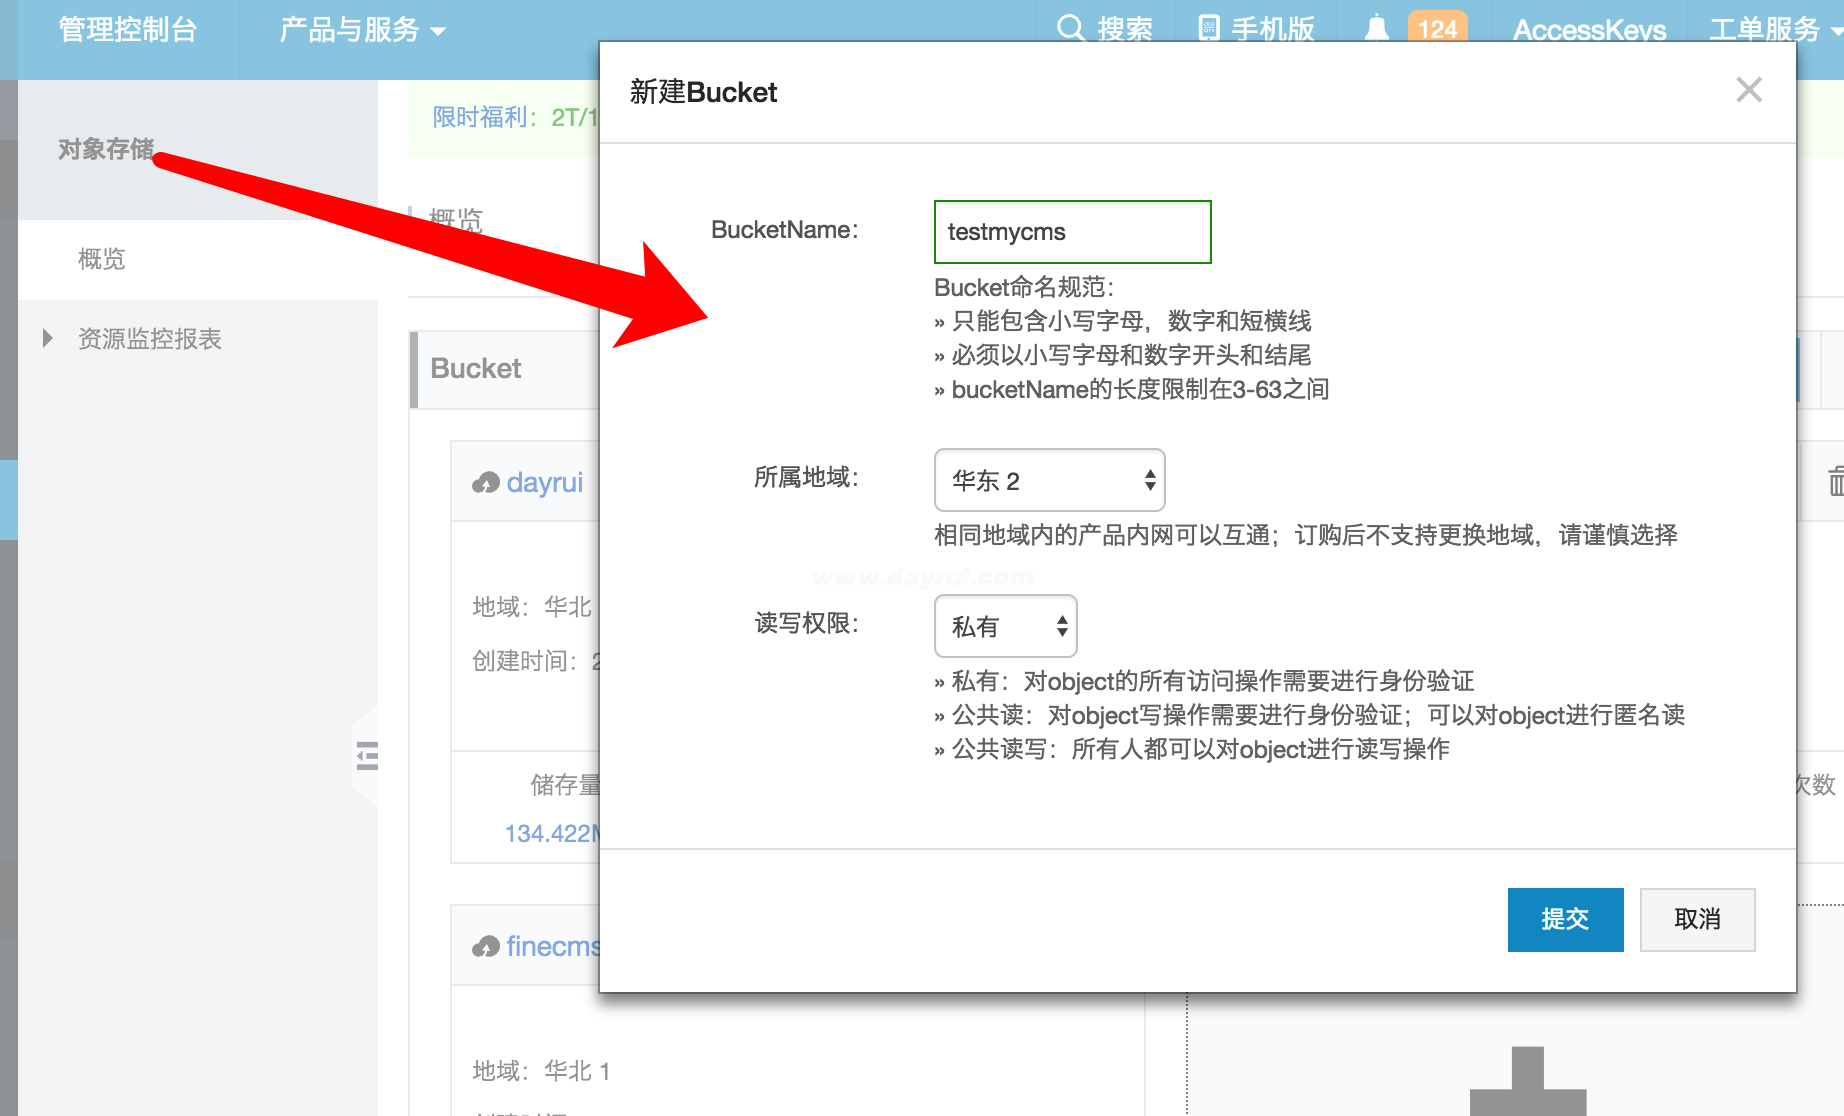Focus the BucketName input field
This screenshot has height=1116, width=1844.
pos(1072,232)
